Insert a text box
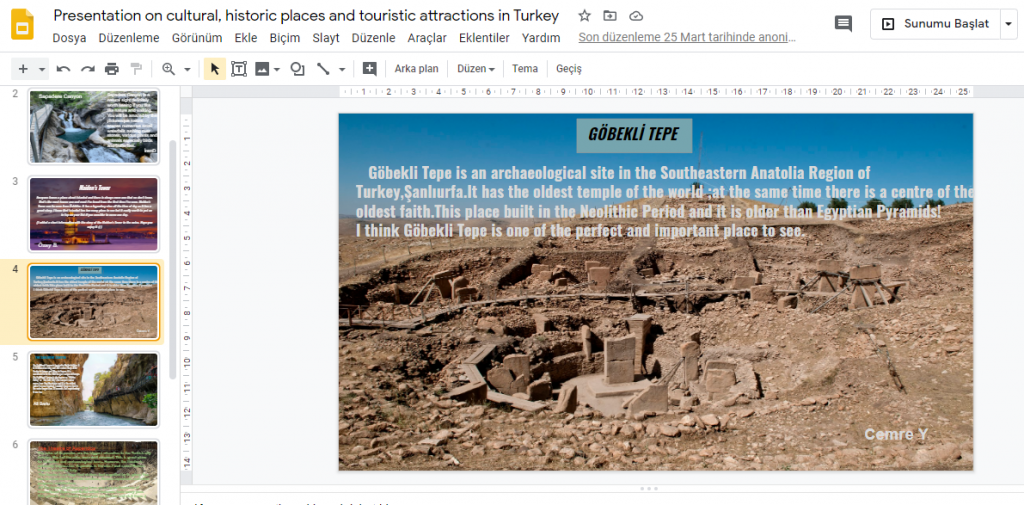This screenshot has height=505, width=1024. (239, 69)
